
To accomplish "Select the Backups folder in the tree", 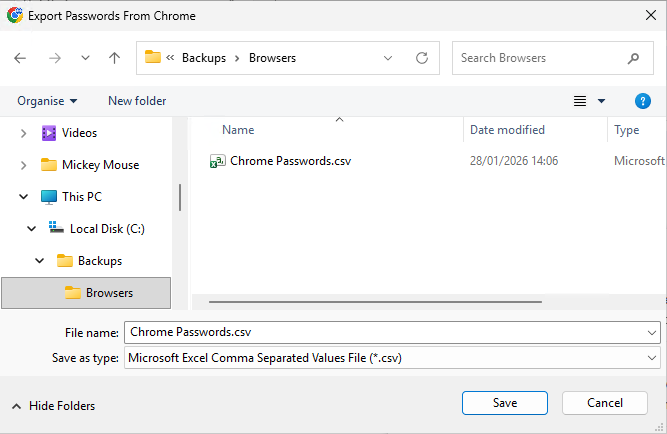I will [x=100, y=260].
